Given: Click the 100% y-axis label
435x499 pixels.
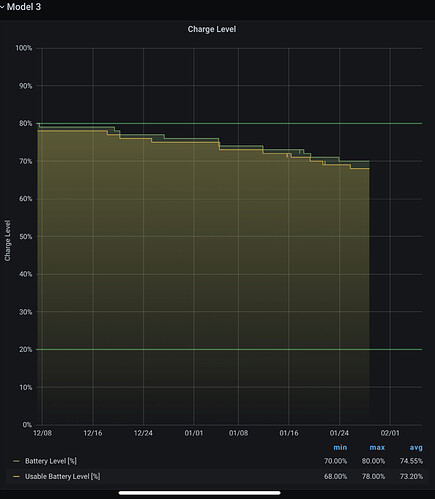Looking at the screenshot, I should 24,48.
